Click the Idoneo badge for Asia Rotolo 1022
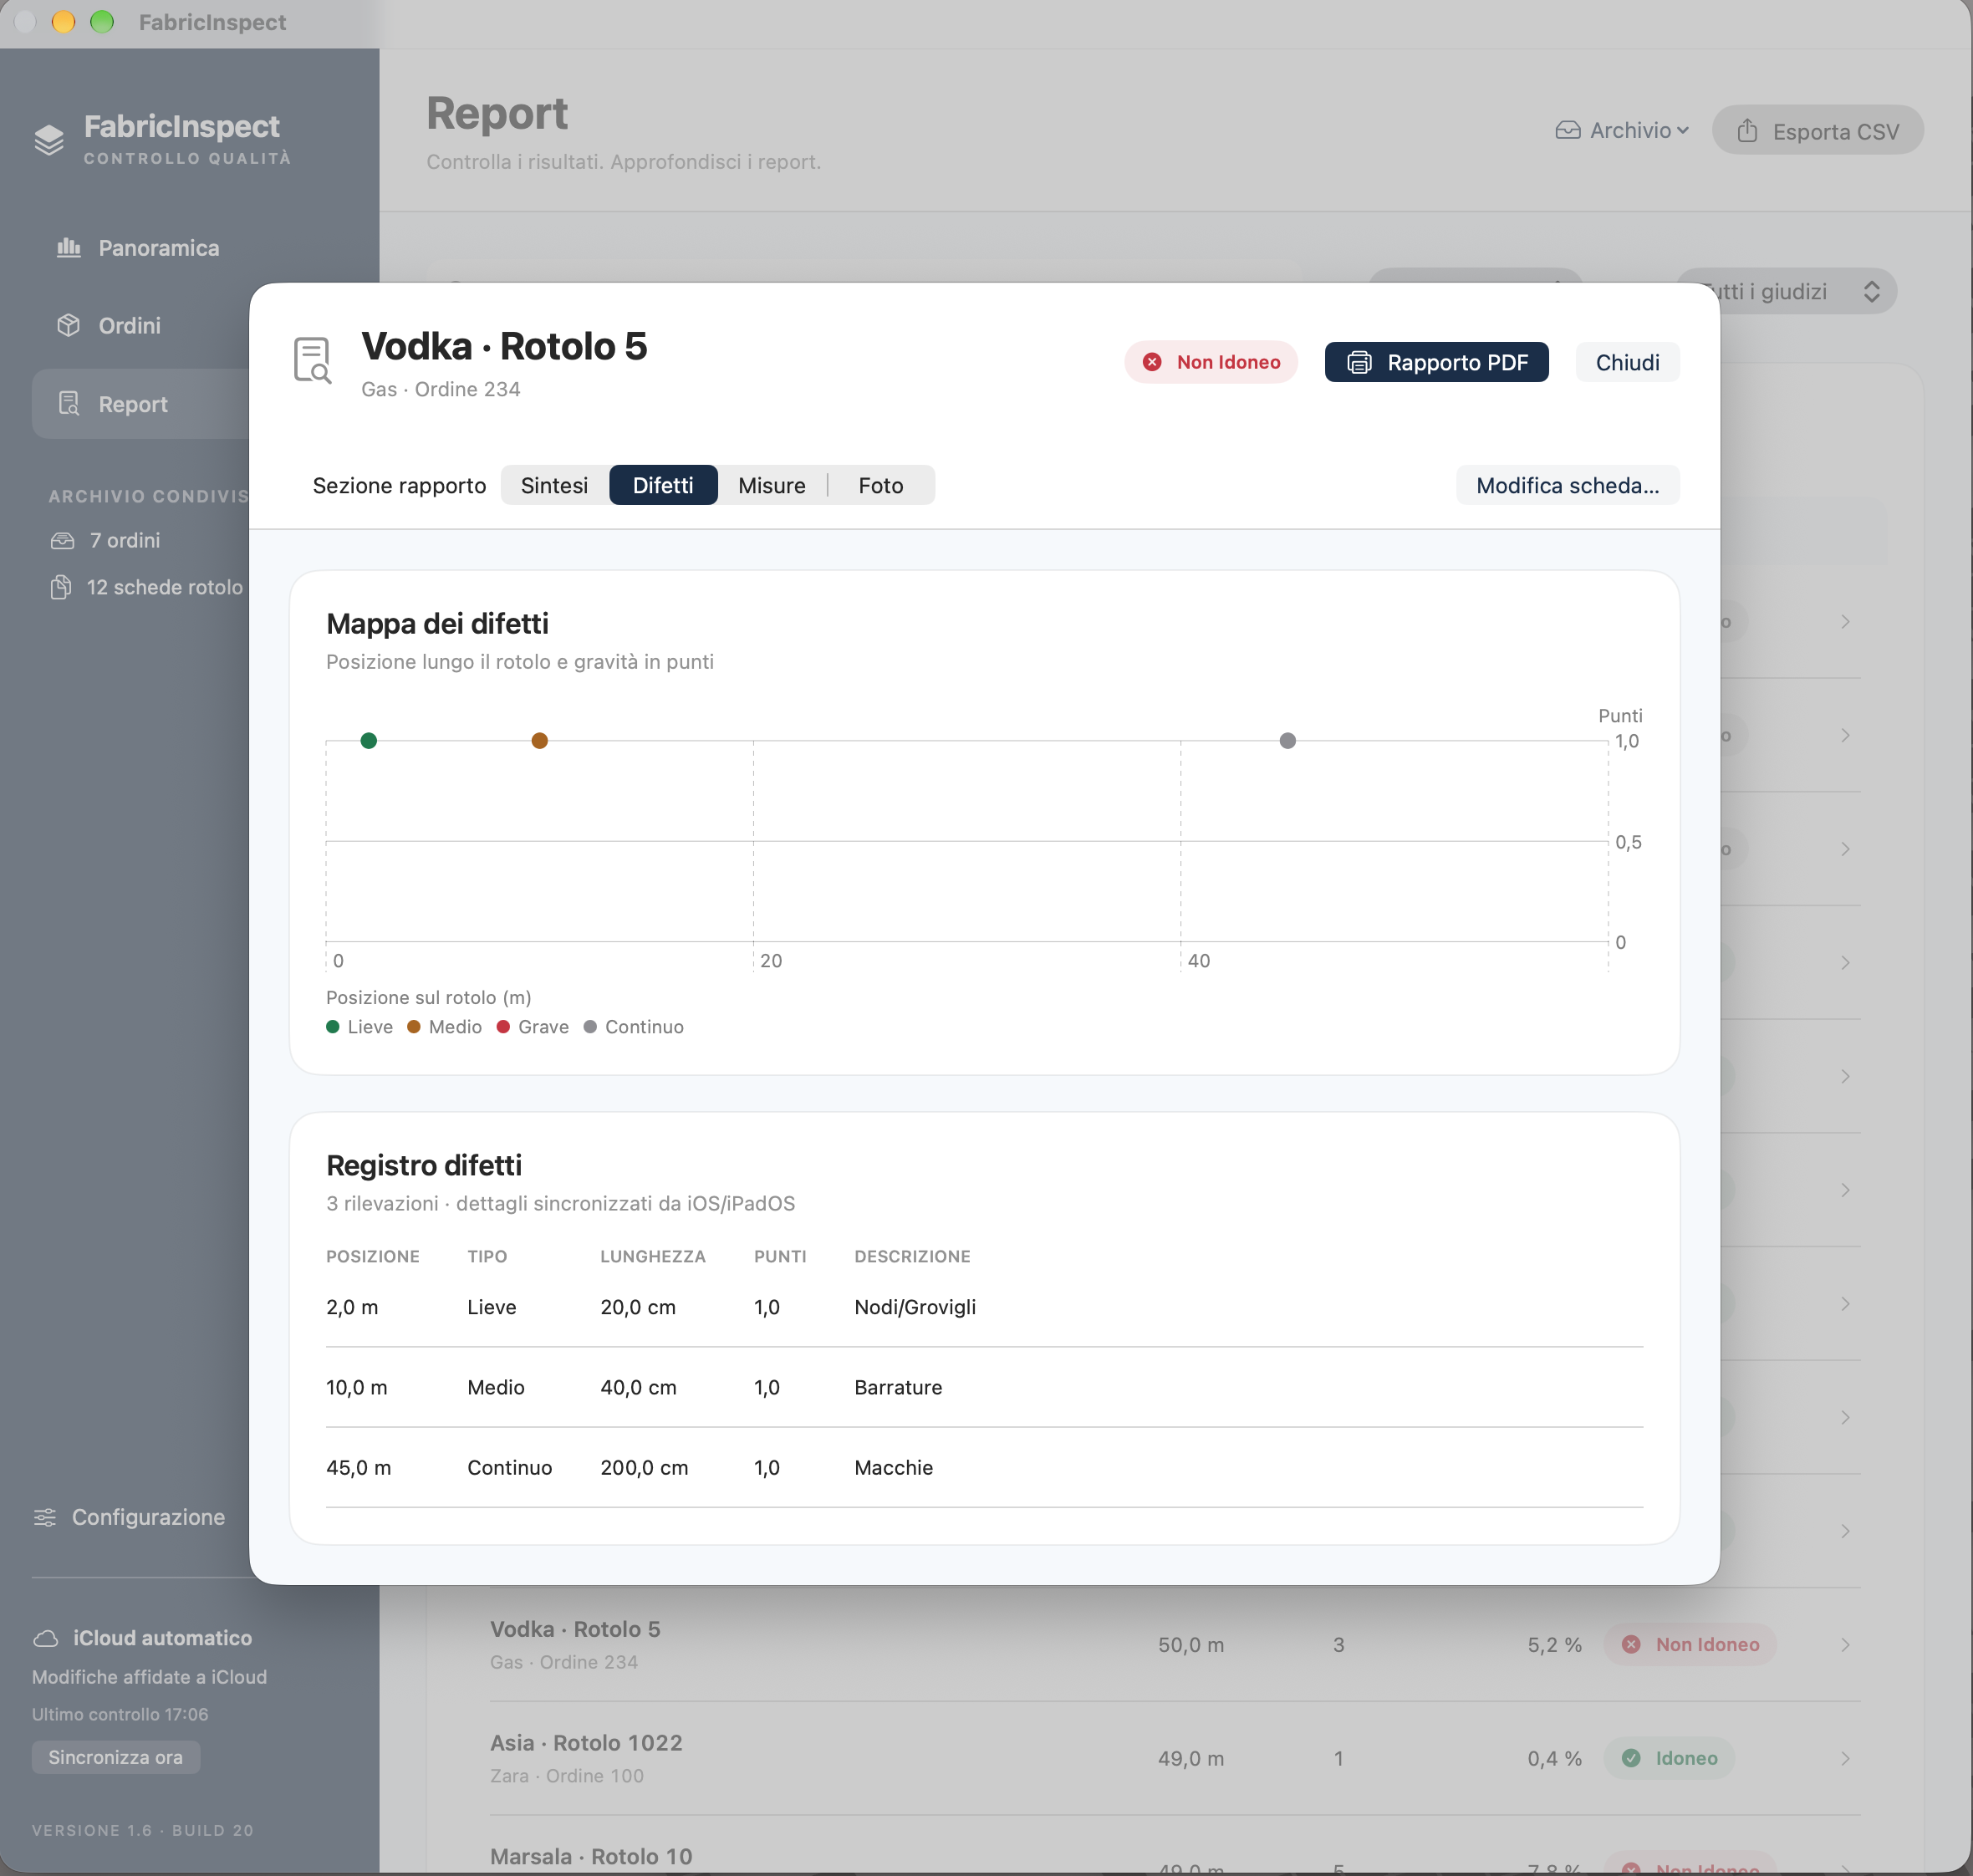1973x1876 pixels. pos(1669,1758)
